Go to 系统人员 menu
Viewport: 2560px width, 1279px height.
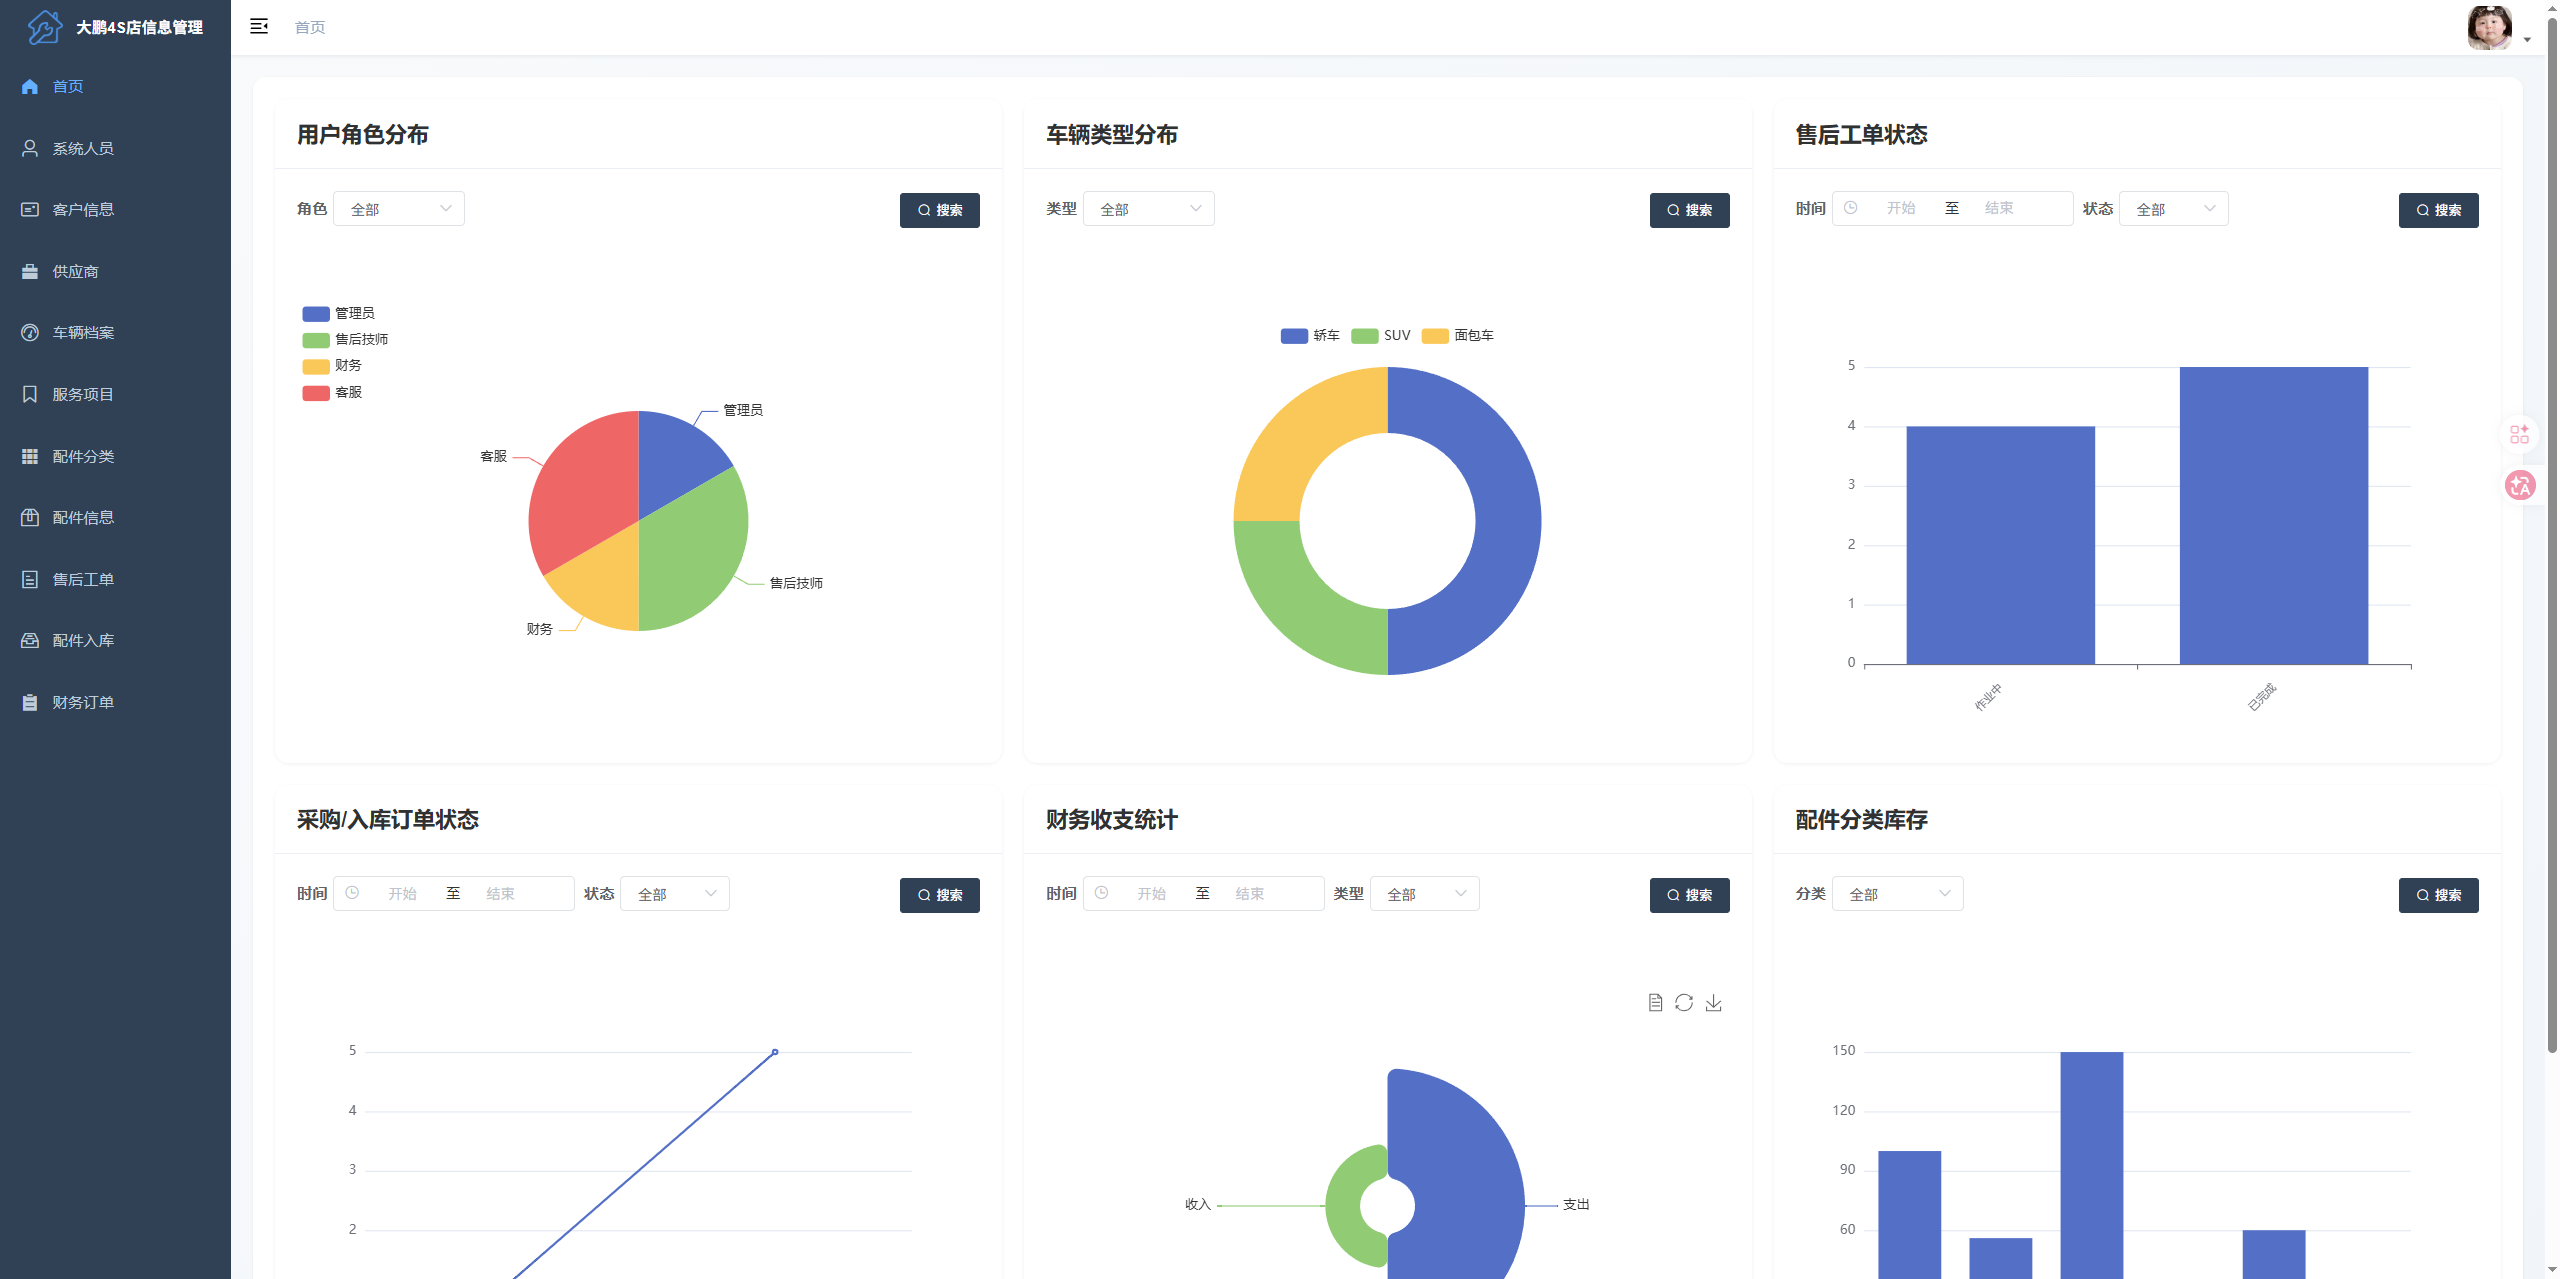click(115, 148)
